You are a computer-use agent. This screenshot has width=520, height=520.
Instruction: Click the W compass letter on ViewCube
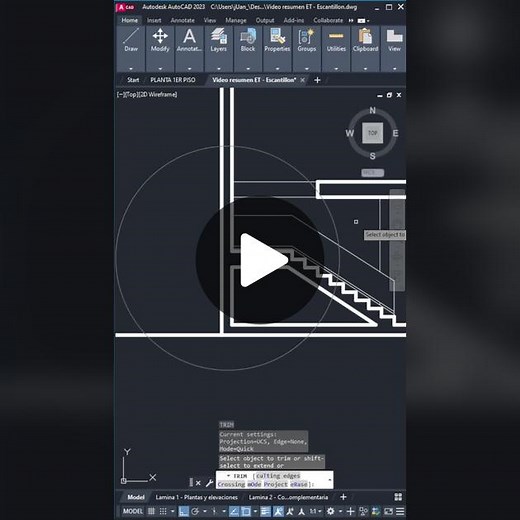click(x=349, y=133)
